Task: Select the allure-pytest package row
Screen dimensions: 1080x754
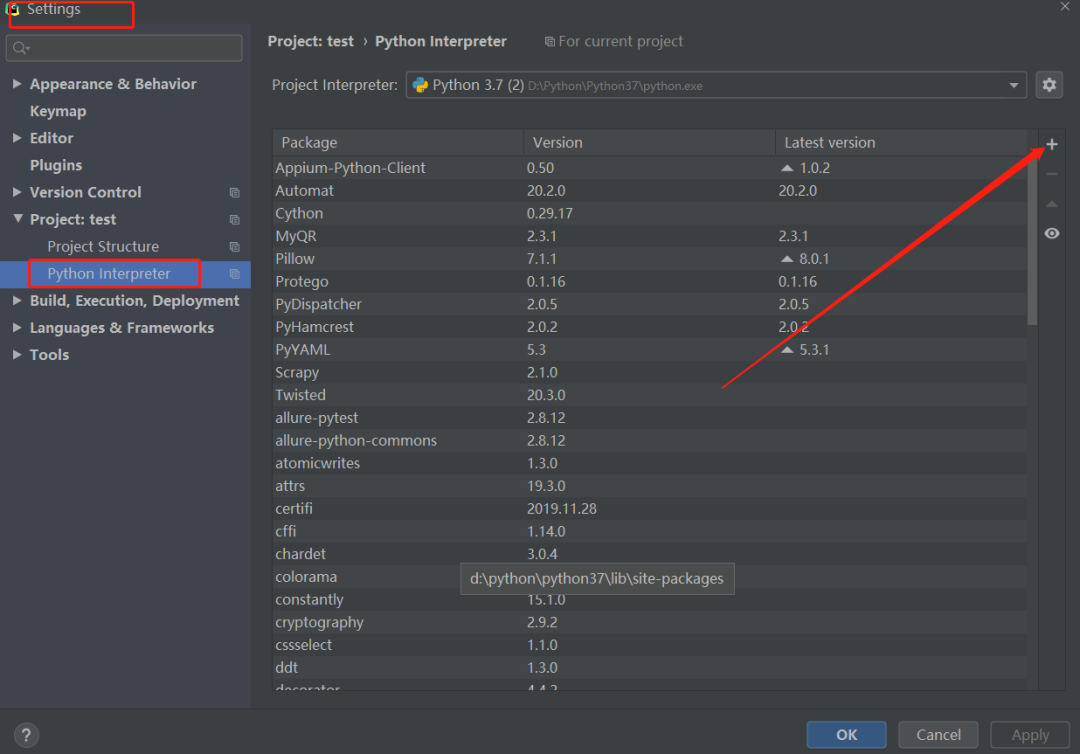Action: [x=650, y=418]
